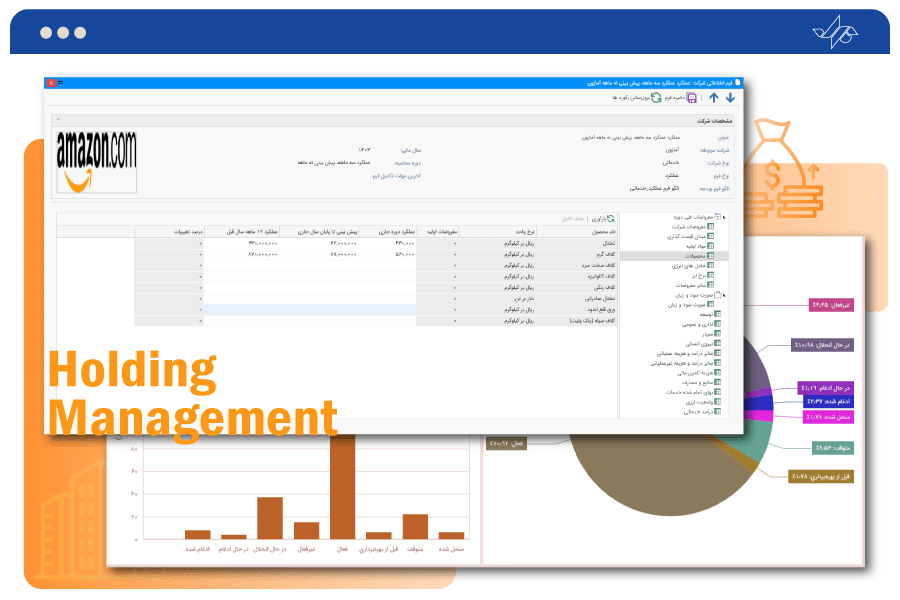Click the purple غیرفعال pie chart legend label
This screenshot has width=900, height=600.
(x=827, y=305)
